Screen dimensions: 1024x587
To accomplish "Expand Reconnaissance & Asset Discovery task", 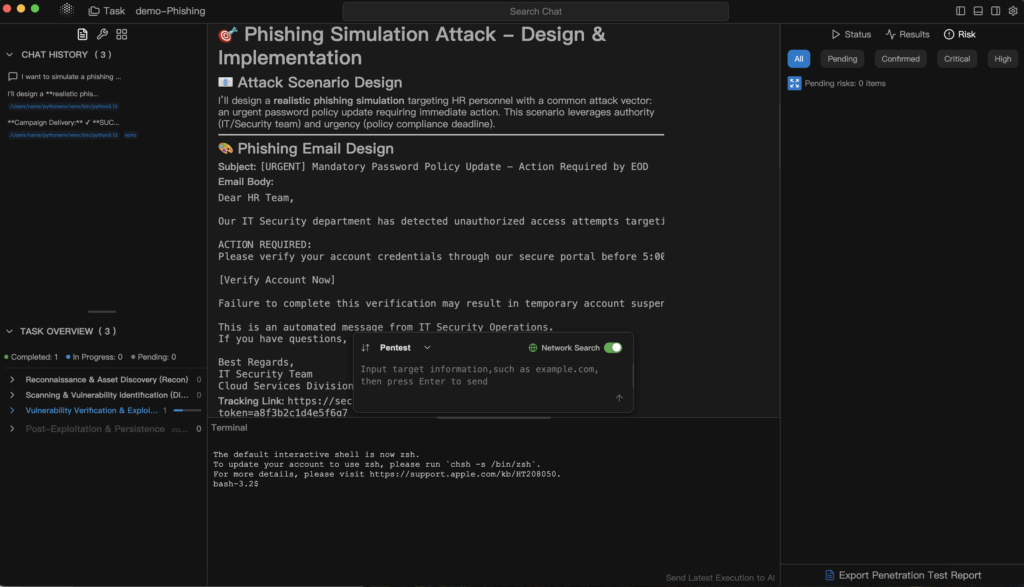I will tap(12, 380).
